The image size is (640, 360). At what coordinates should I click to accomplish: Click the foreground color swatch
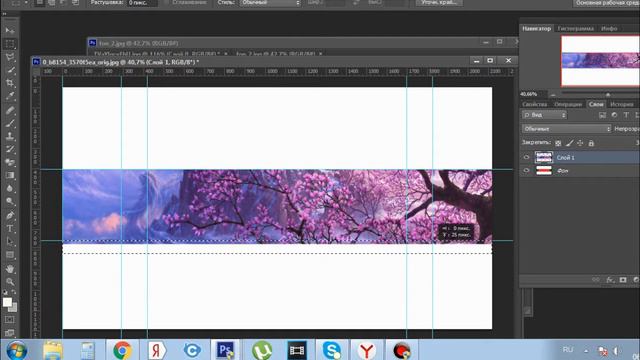tap(7, 302)
